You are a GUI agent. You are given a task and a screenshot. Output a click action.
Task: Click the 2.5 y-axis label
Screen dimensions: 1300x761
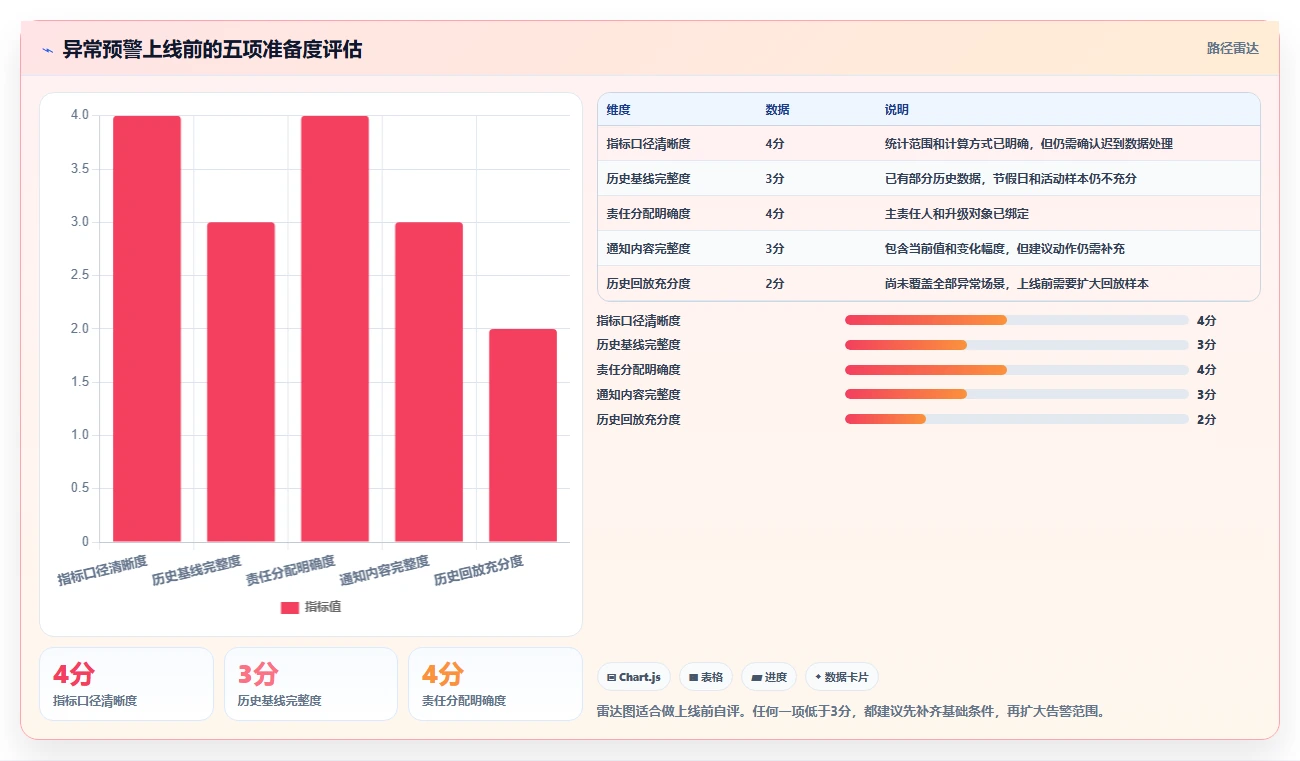click(x=79, y=275)
